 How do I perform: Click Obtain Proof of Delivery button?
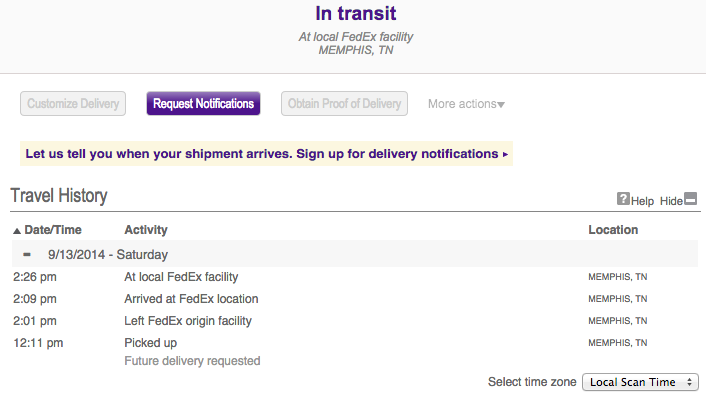(345, 104)
